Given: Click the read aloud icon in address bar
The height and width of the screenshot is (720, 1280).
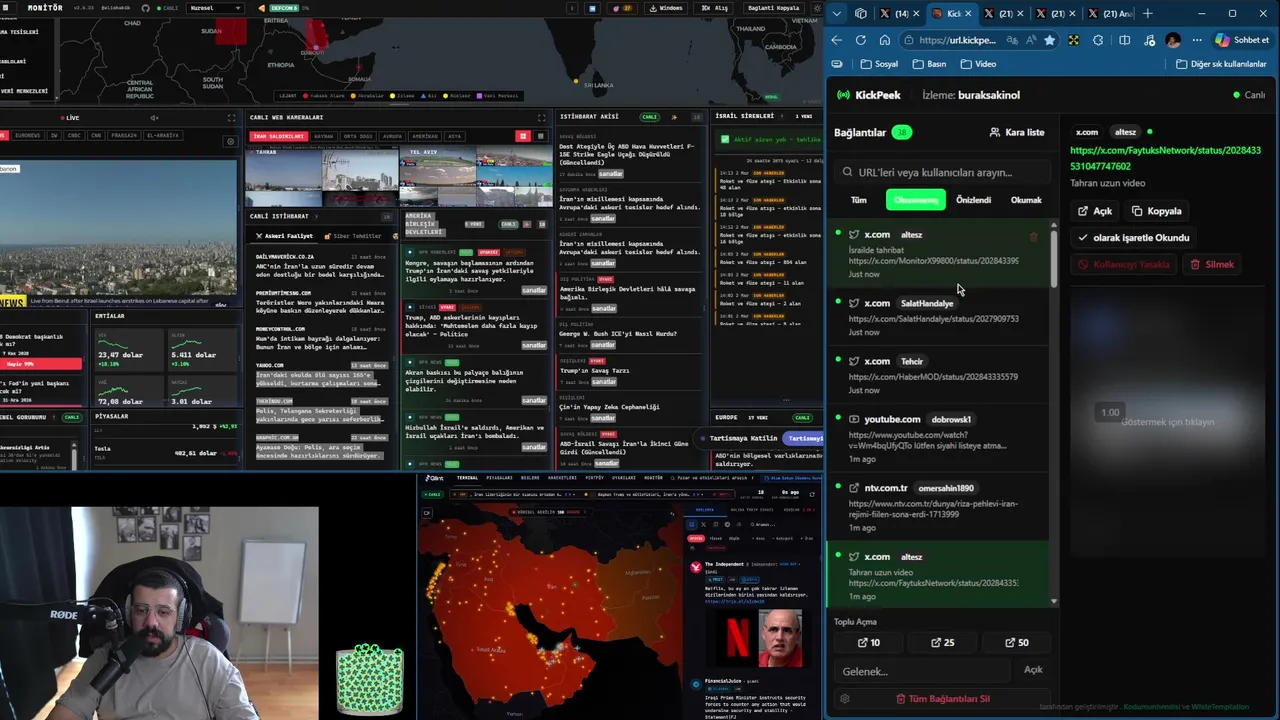Looking at the screenshot, I should click(x=1030, y=40).
